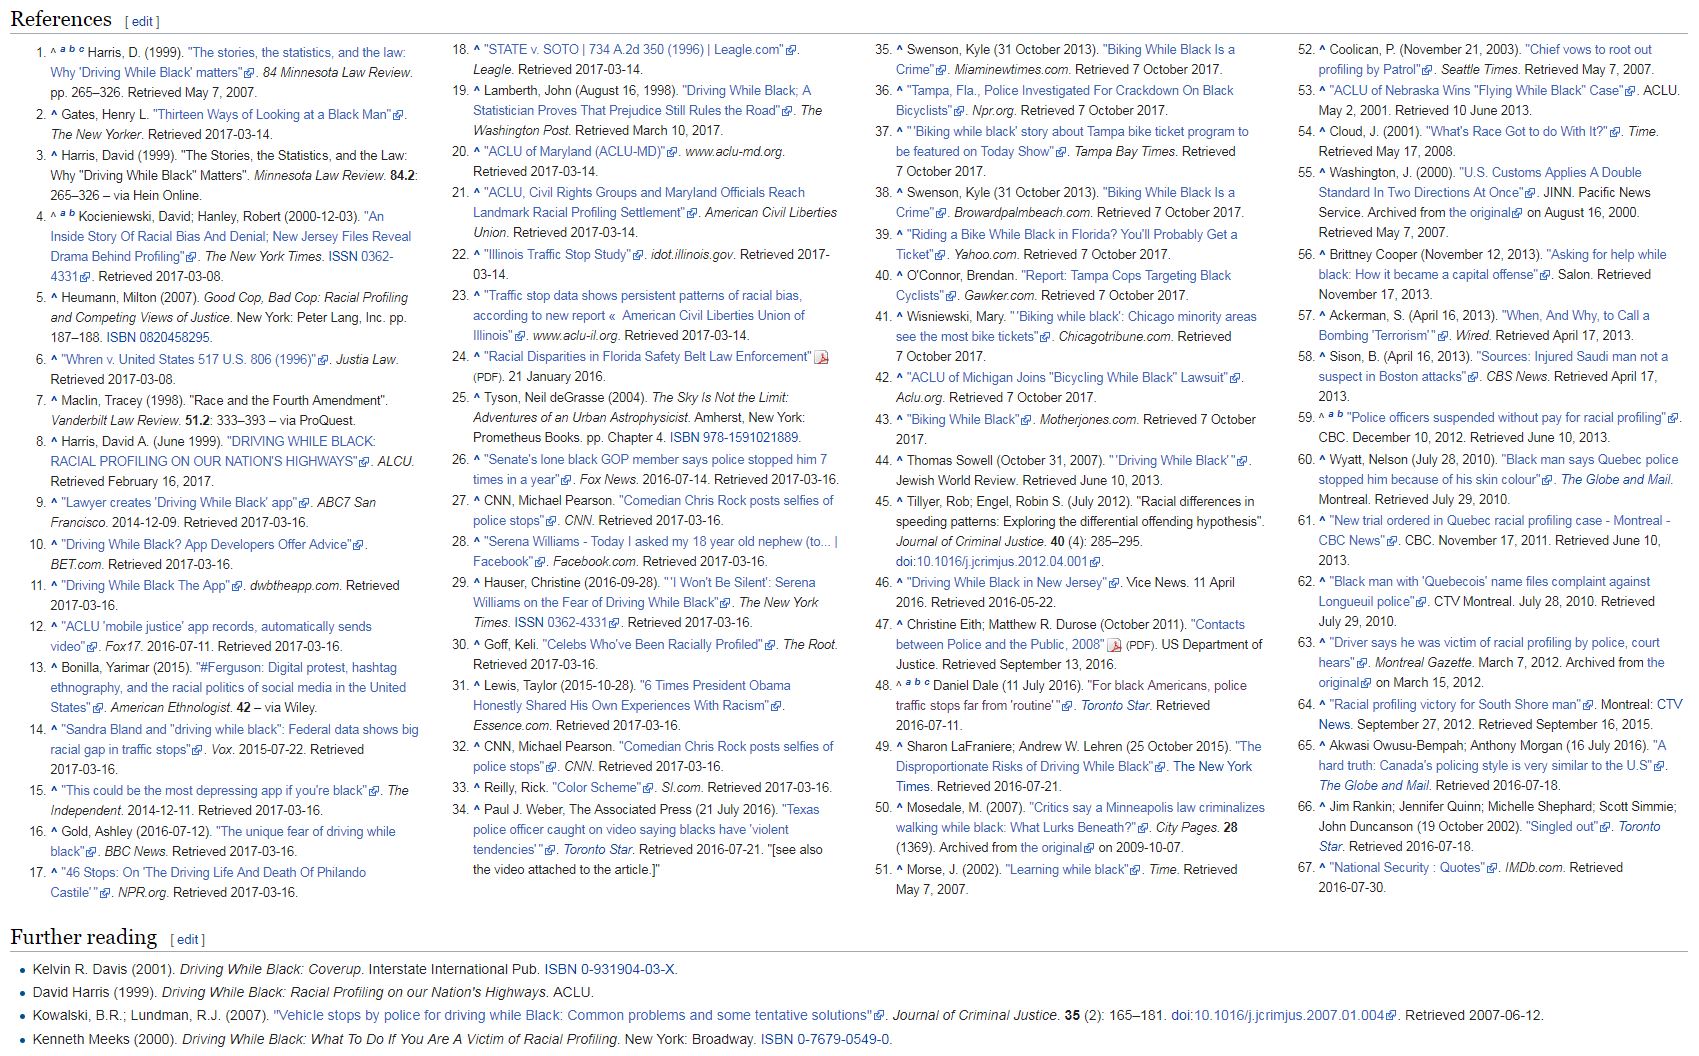This screenshot has width=1699, height=1056.
Task: Open doi:10.1016/j.jcrimjus.2007.01.004 link
Action: click(x=1277, y=1016)
